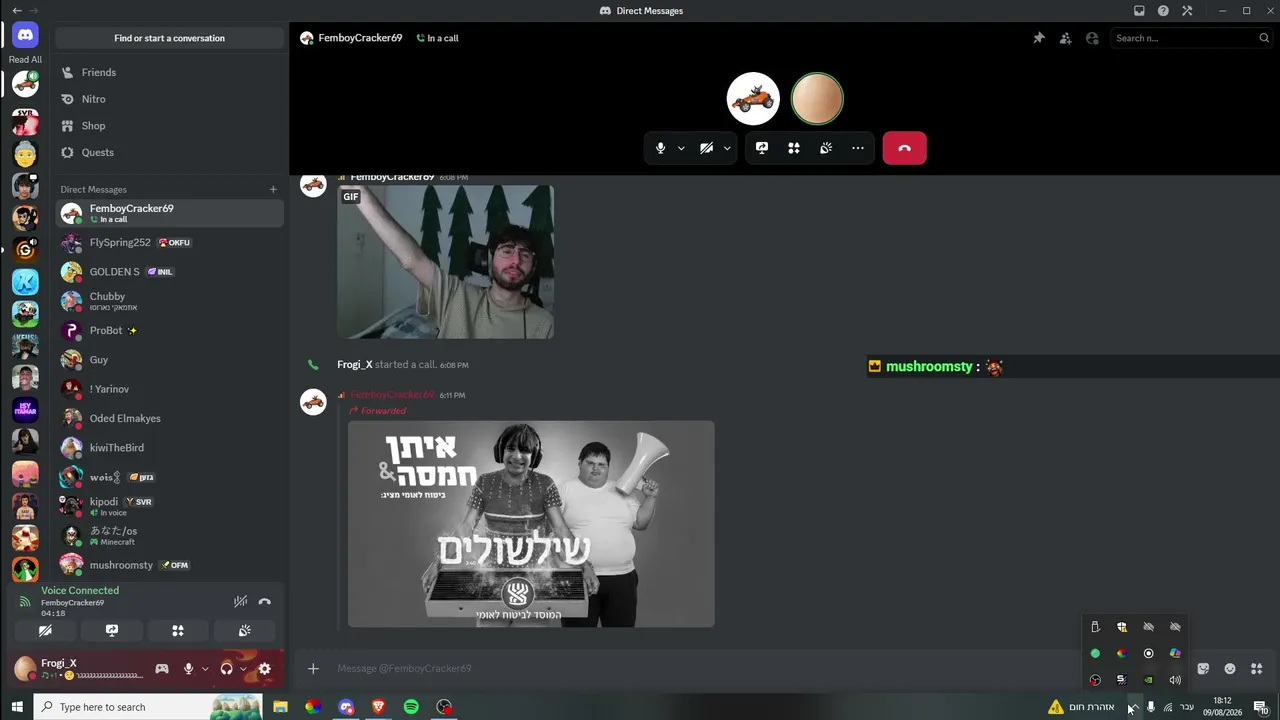Open the Windows Start menu
1280x720 pixels.
(17, 707)
